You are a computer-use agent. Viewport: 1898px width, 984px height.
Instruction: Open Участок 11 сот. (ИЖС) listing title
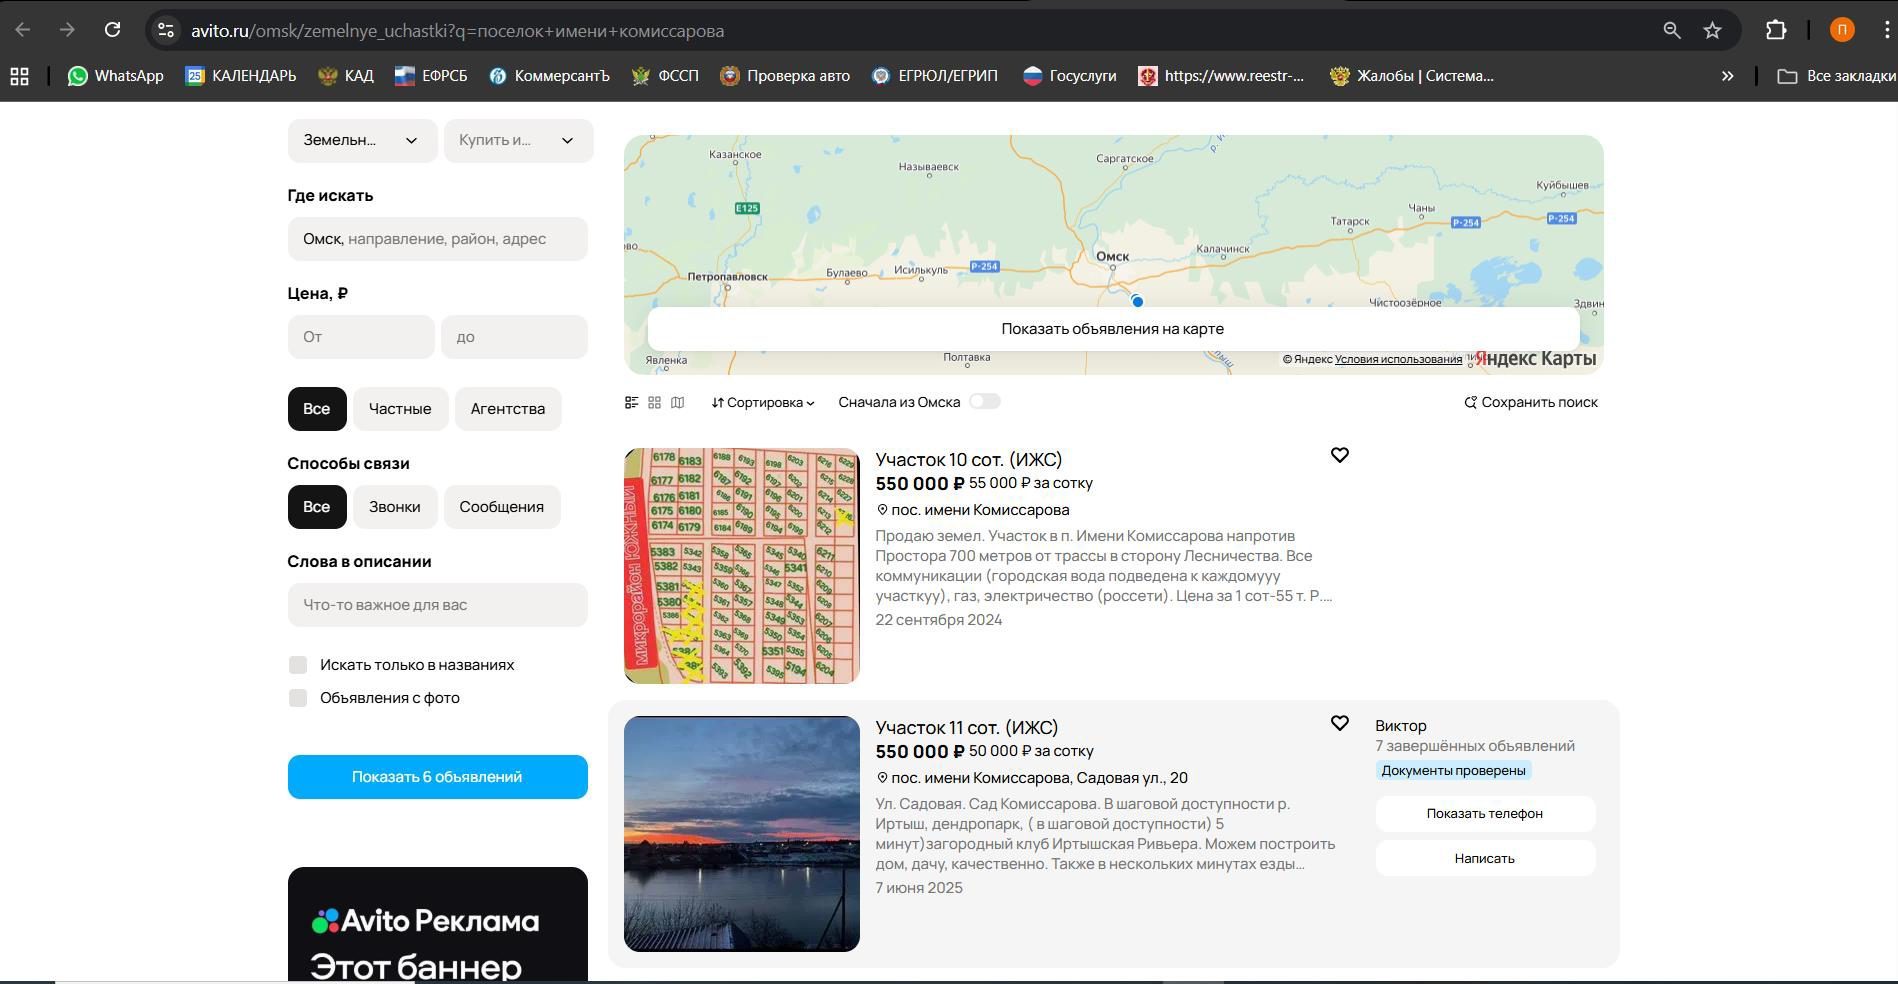coord(967,728)
